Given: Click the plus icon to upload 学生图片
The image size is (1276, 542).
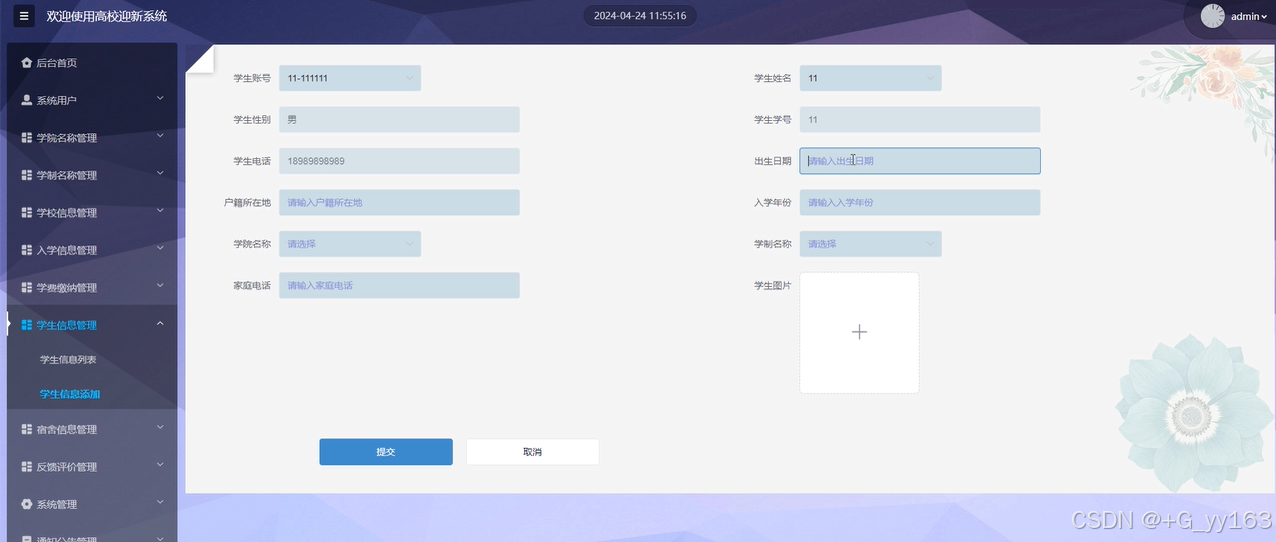Looking at the screenshot, I should point(859,332).
